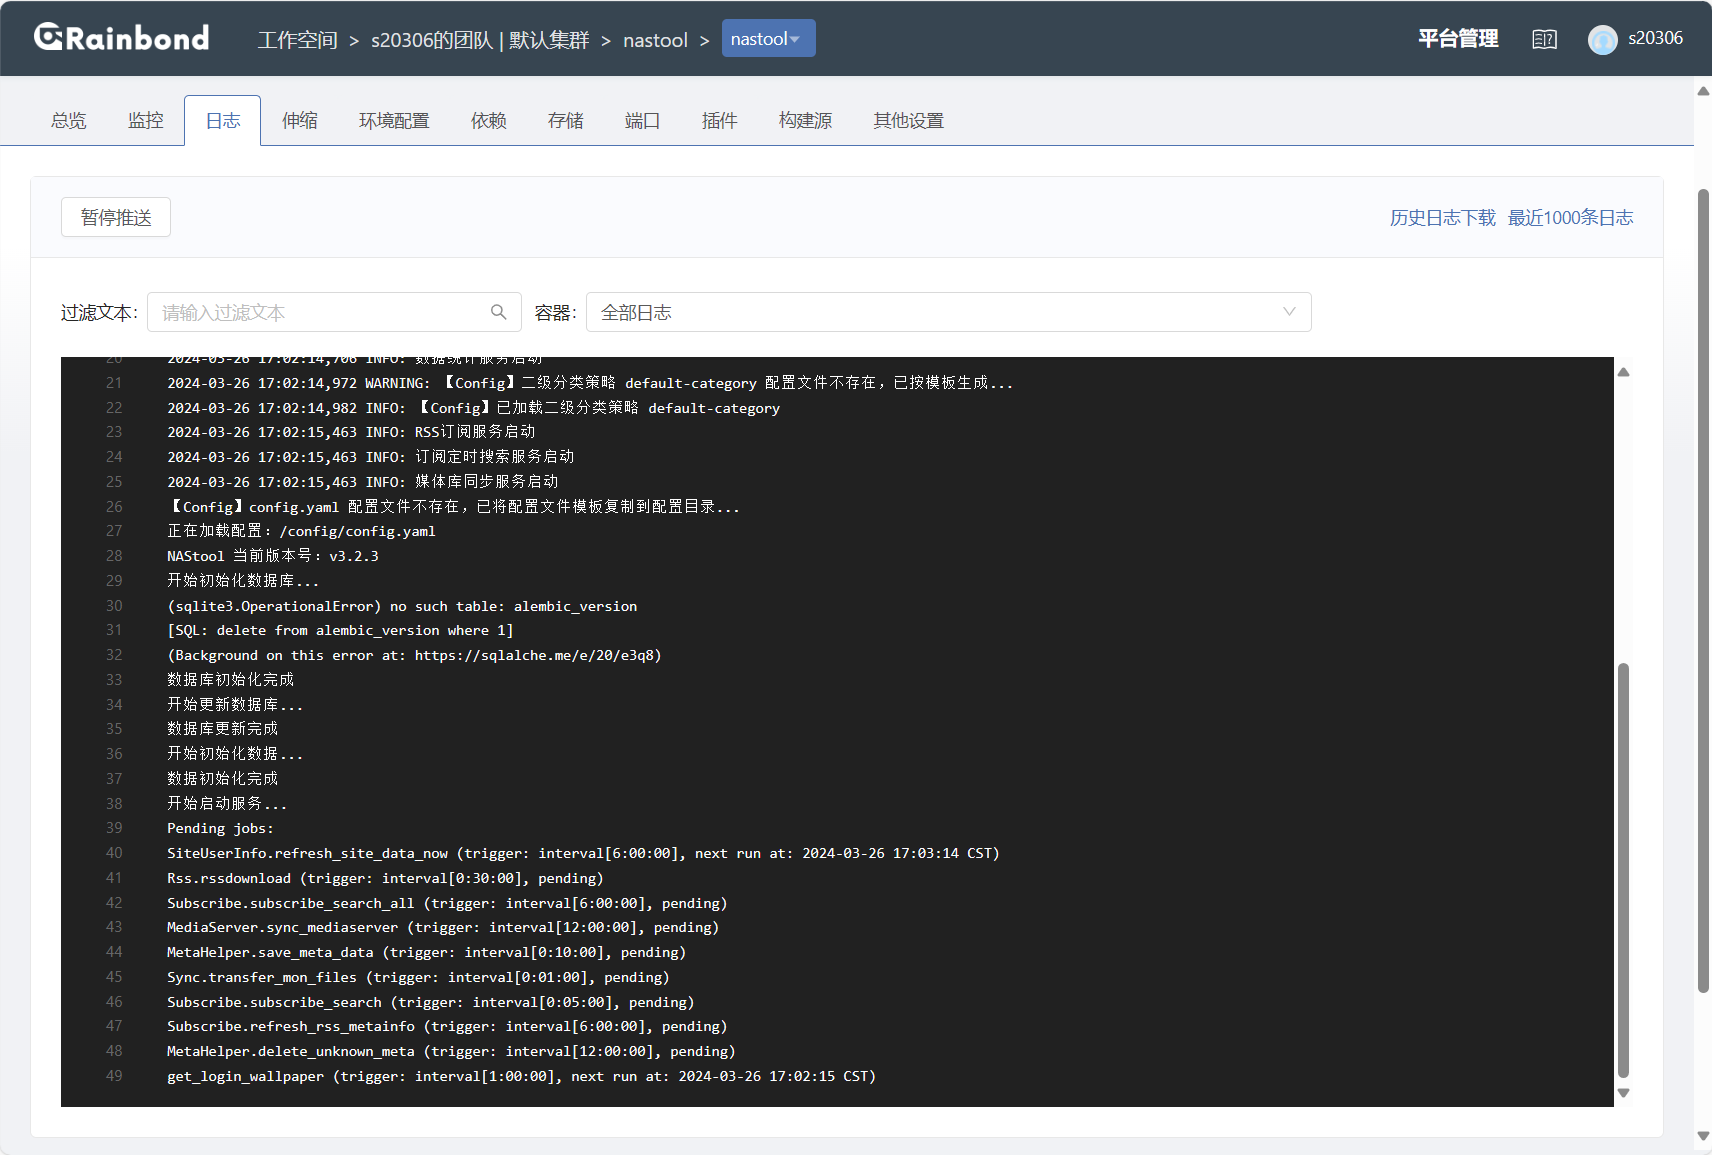The height and width of the screenshot is (1155, 1712).
Task: Click the search magnifier in filter box
Action: pos(498,312)
